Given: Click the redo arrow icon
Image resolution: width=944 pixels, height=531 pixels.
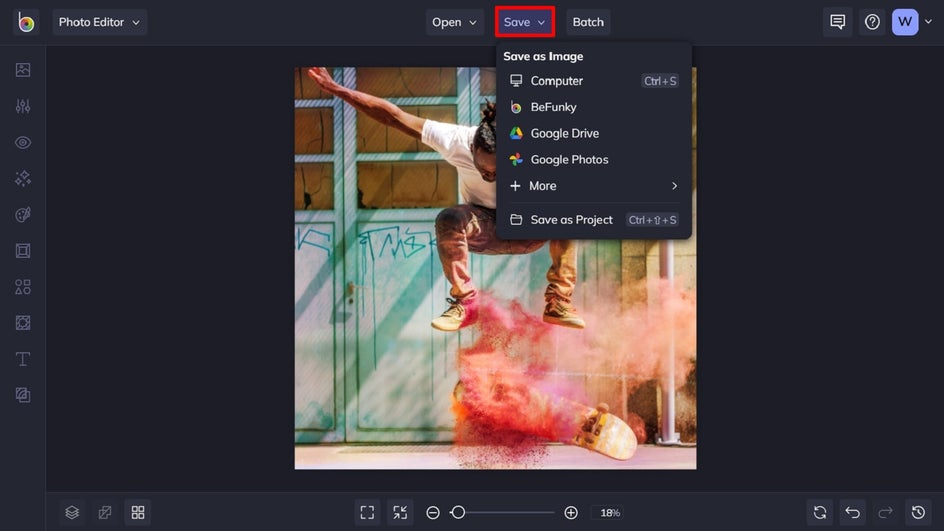Looking at the screenshot, I should (x=886, y=512).
